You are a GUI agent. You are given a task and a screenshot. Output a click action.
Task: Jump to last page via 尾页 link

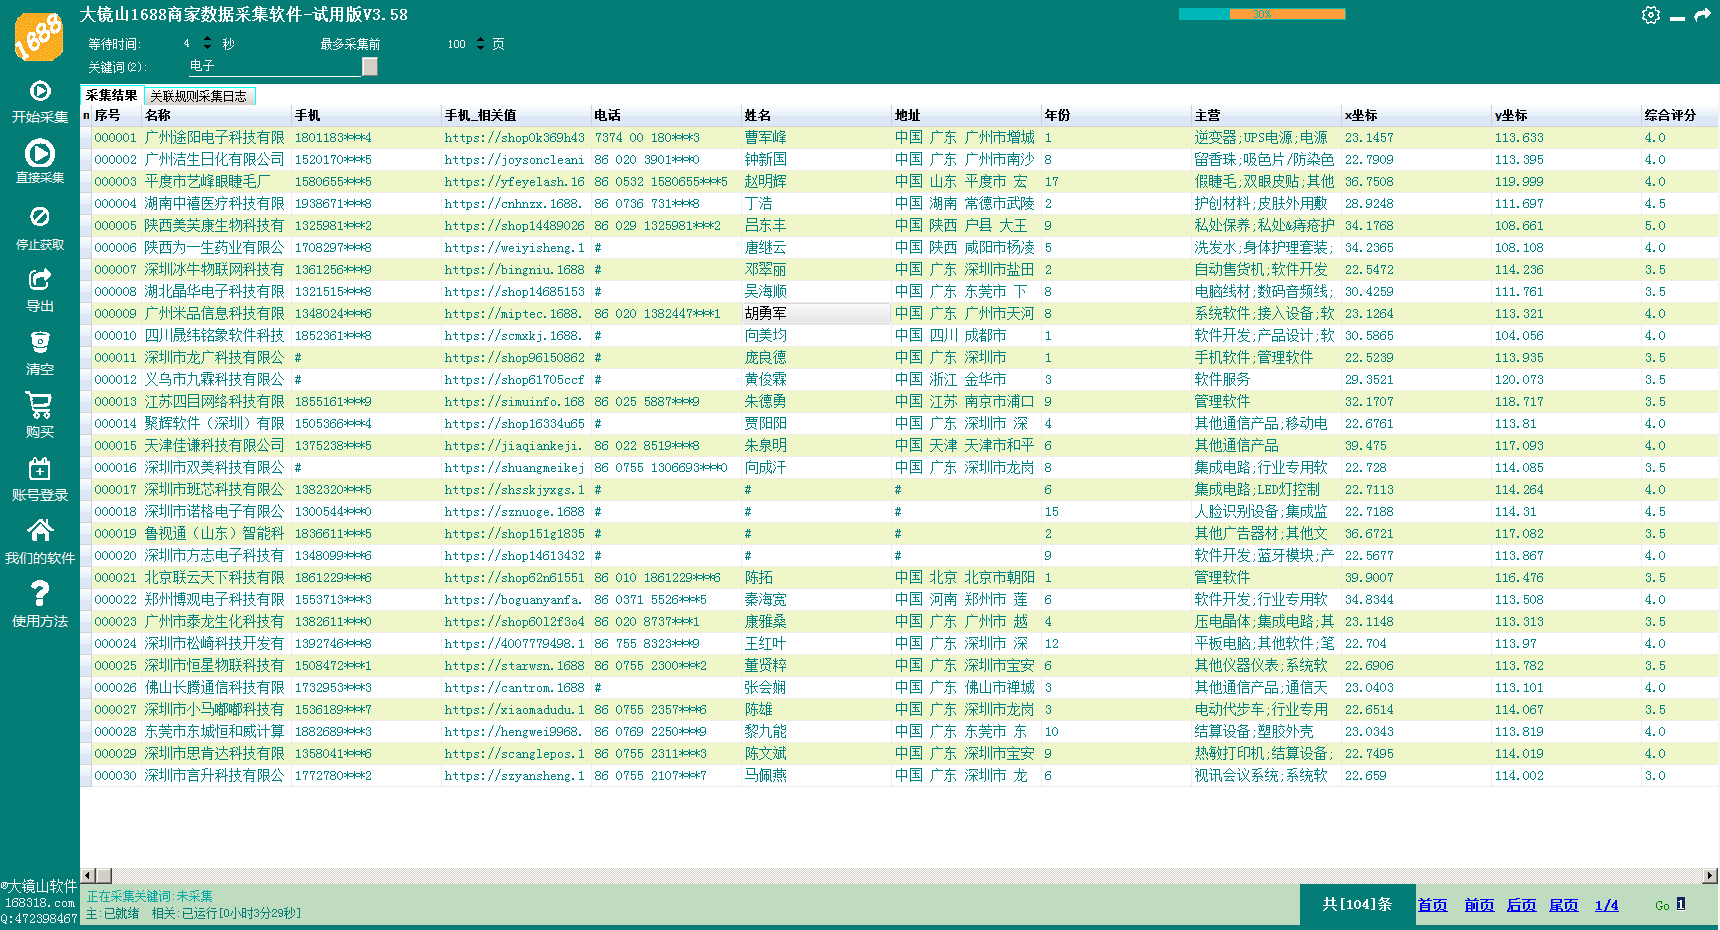click(x=1563, y=905)
